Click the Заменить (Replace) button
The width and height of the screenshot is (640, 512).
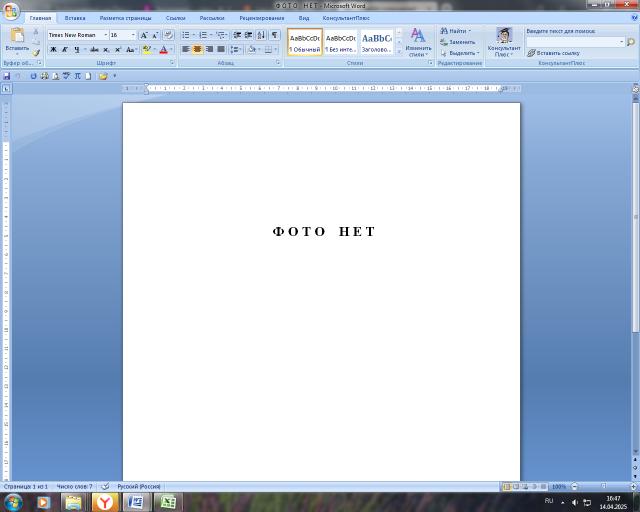point(458,42)
